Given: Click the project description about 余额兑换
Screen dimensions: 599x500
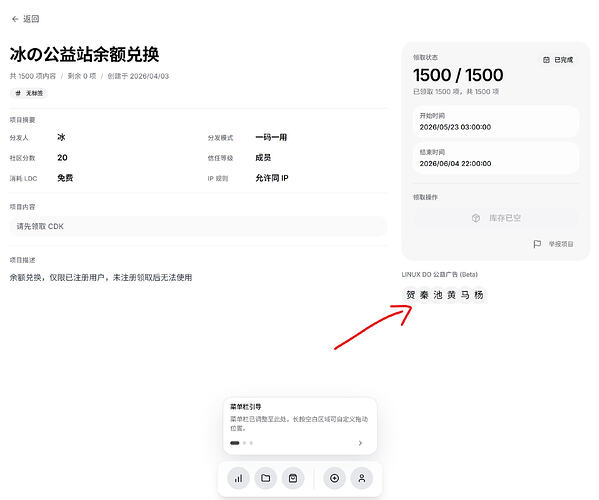Looking at the screenshot, I should 101,277.
